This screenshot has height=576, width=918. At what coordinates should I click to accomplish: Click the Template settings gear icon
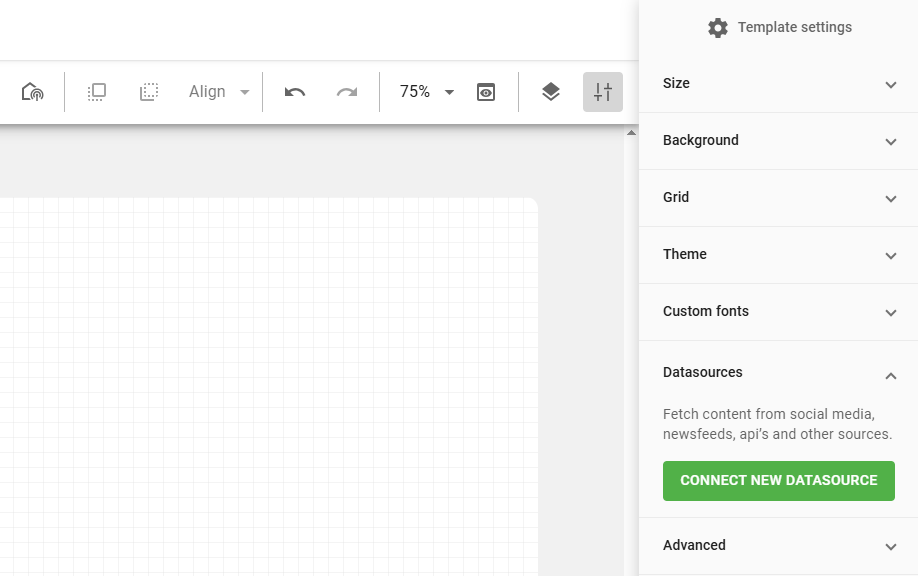click(718, 28)
